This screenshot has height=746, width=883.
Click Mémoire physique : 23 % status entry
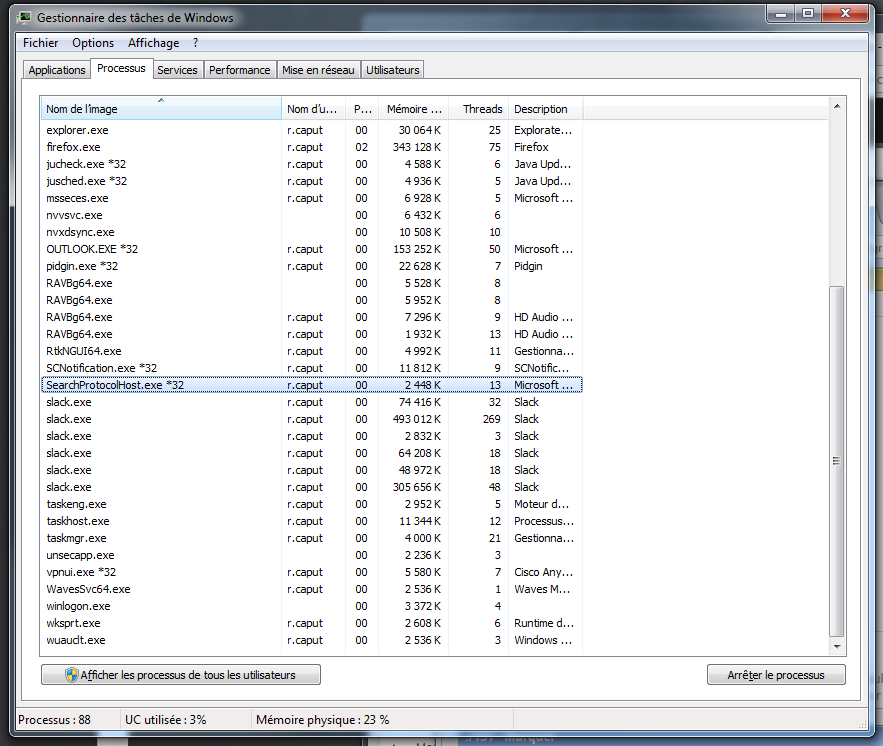pyautogui.click(x=323, y=720)
